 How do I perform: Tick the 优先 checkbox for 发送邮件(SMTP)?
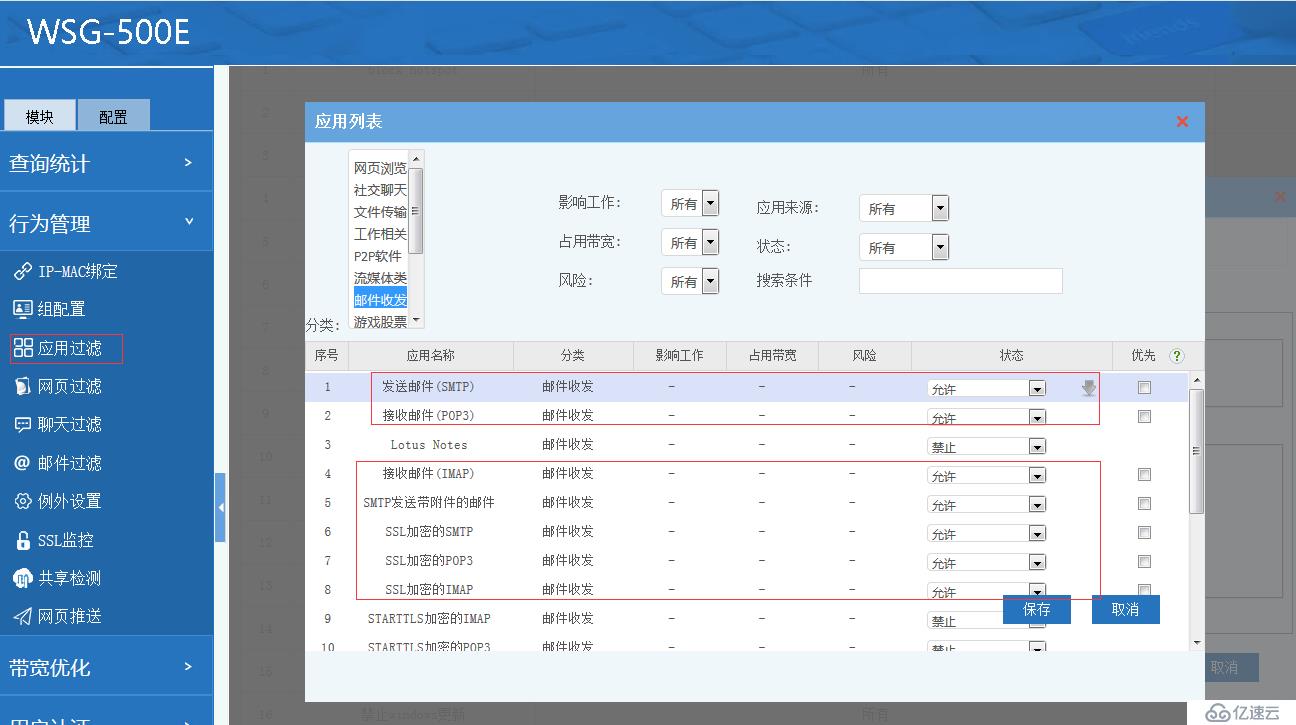[1145, 388]
